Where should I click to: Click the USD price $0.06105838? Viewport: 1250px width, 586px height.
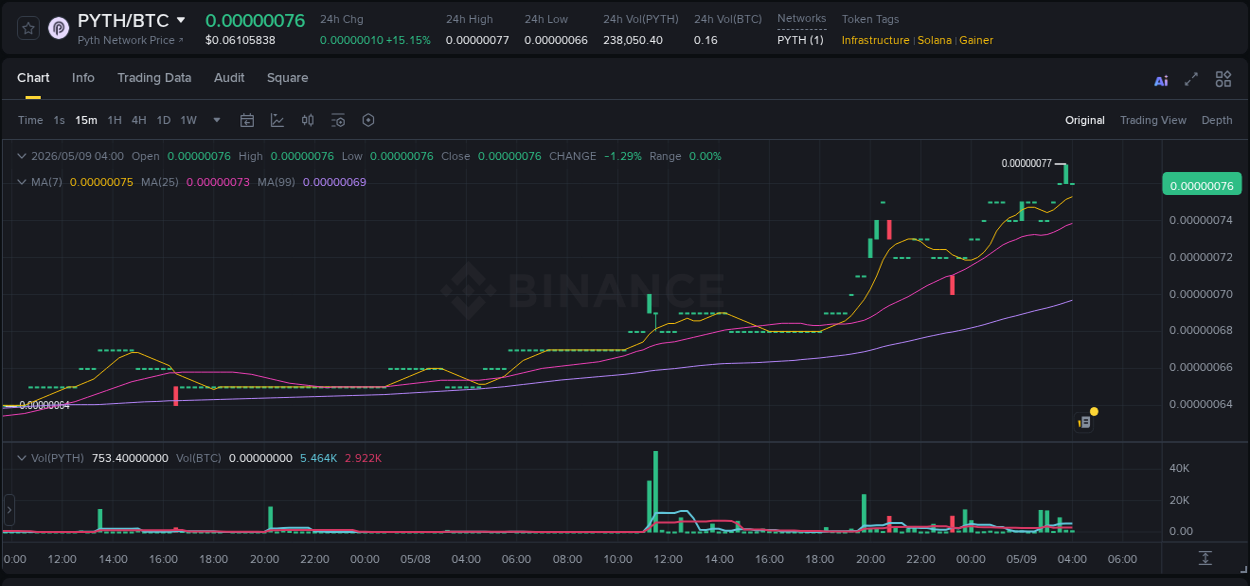[x=240, y=40]
